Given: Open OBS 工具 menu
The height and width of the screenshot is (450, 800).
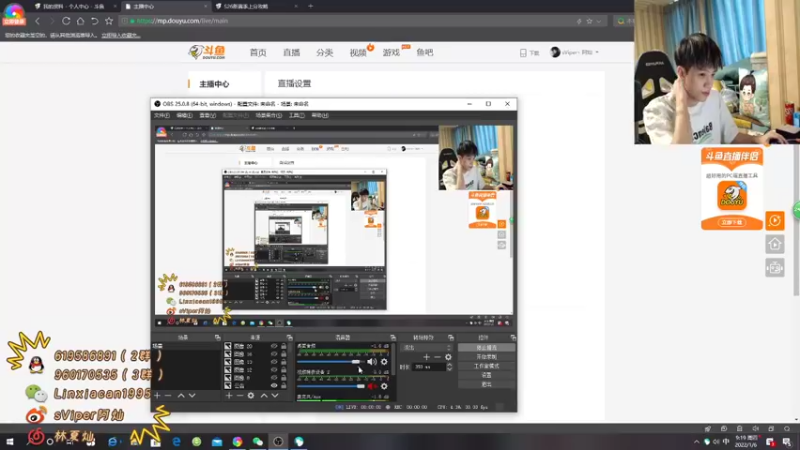Looking at the screenshot, I should tap(296, 115).
